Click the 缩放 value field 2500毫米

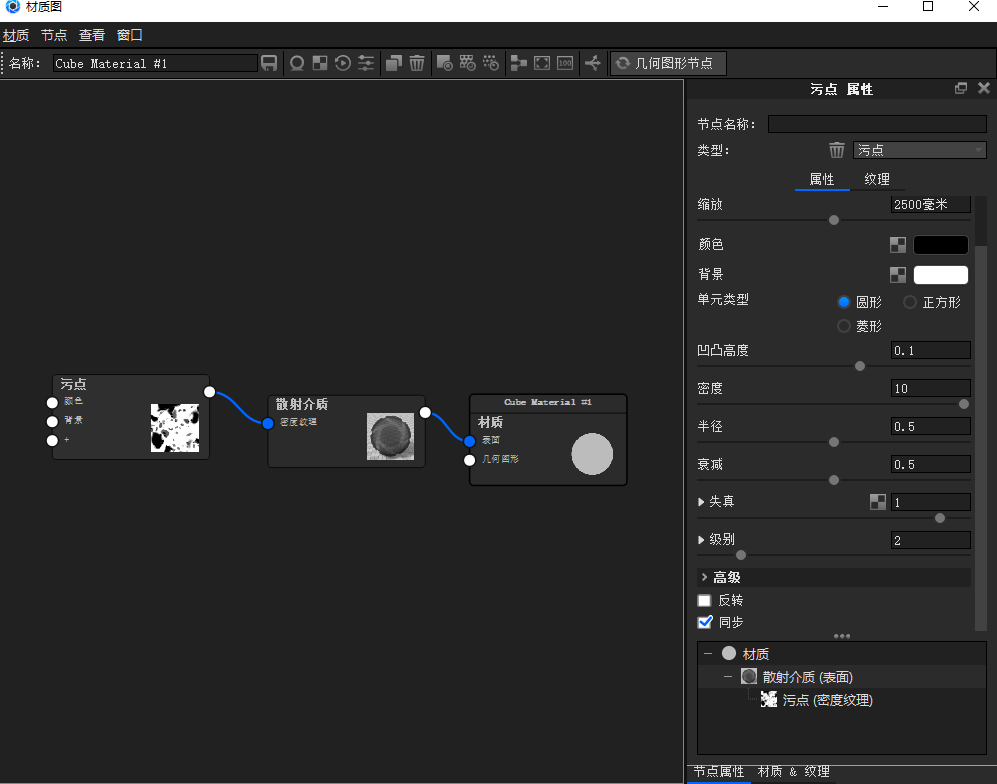[930, 204]
